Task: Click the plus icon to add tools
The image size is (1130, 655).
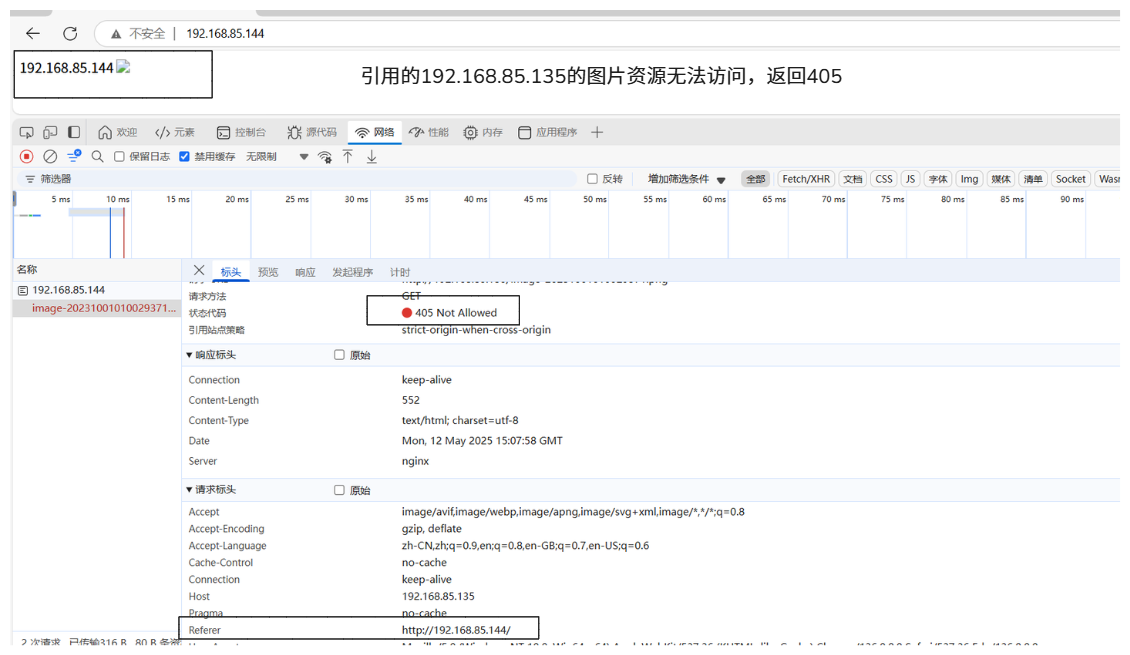Action: pyautogui.click(x=597, y=133)
